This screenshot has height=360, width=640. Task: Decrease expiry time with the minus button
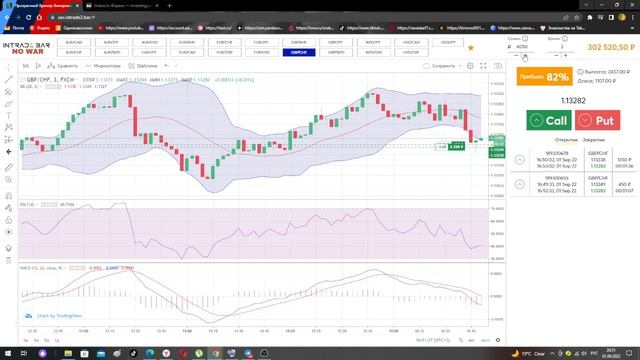click(556, 56)
